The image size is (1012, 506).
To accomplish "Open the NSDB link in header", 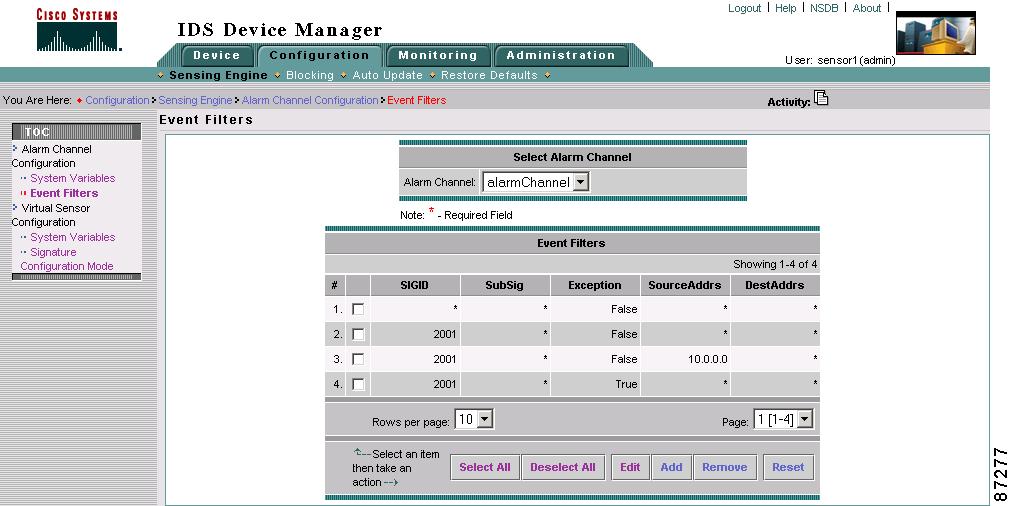I will tap(824, 8).
